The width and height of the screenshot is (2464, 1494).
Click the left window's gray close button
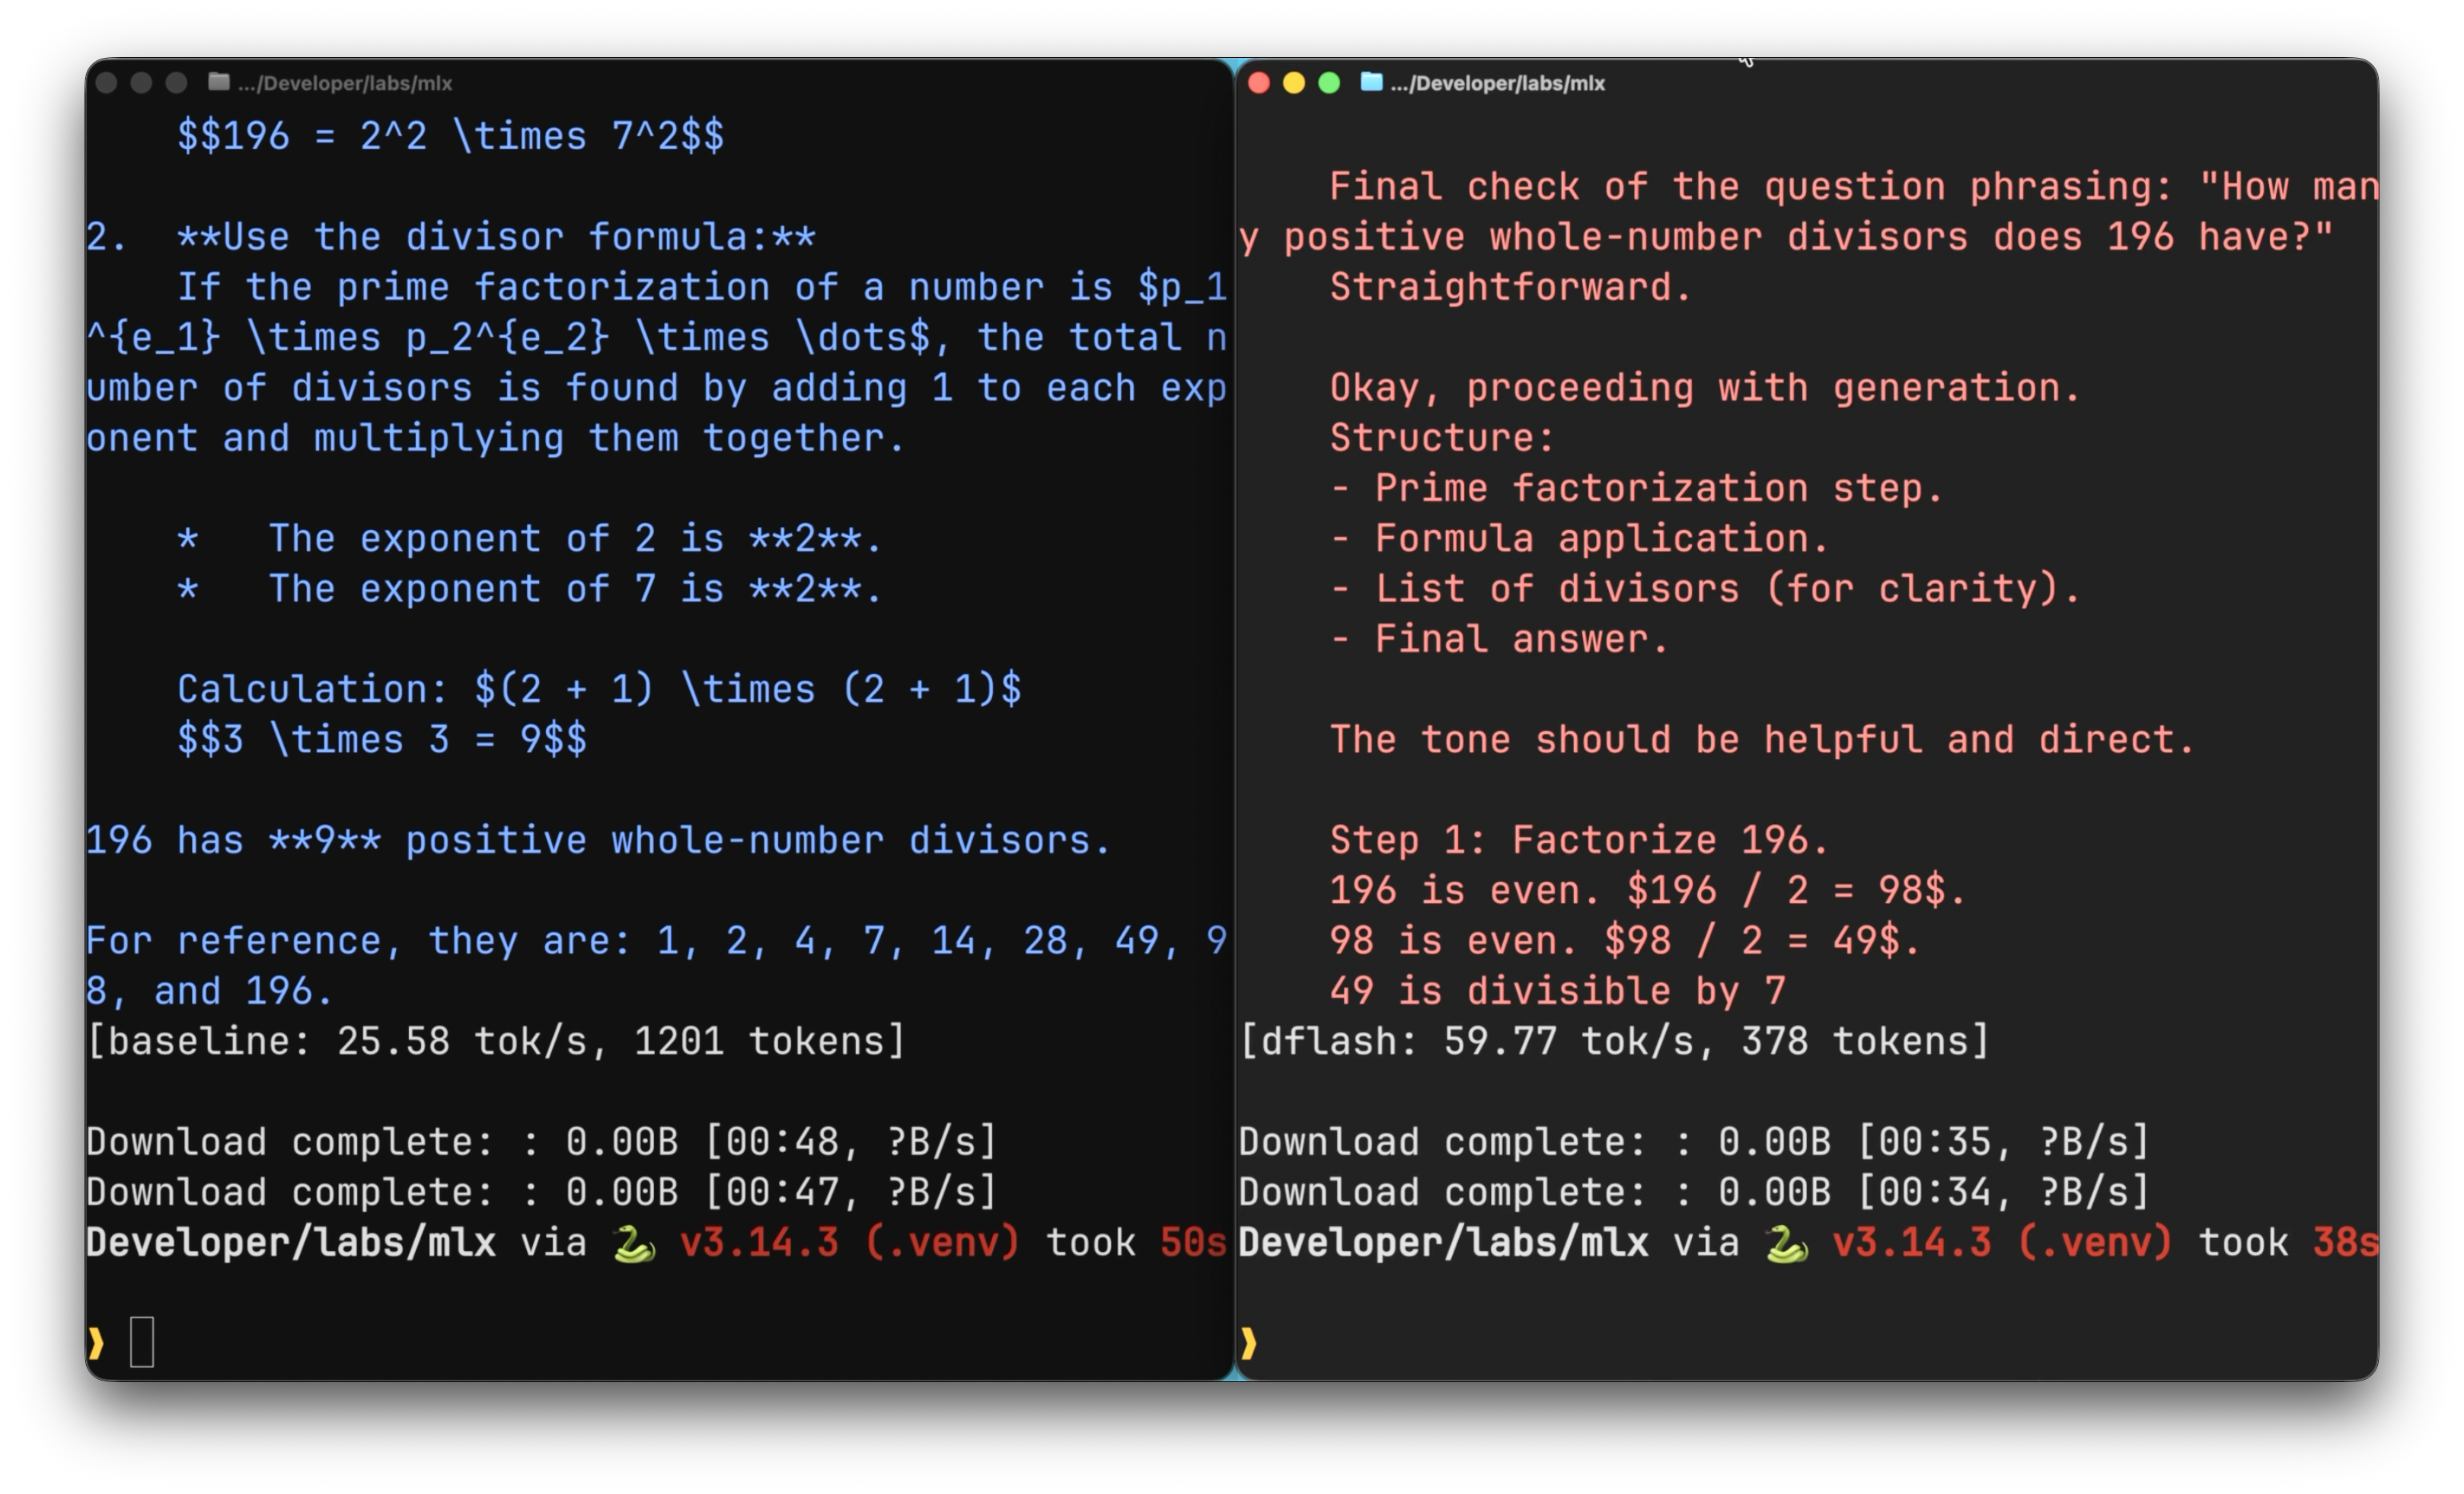click(x=106, y=83)
